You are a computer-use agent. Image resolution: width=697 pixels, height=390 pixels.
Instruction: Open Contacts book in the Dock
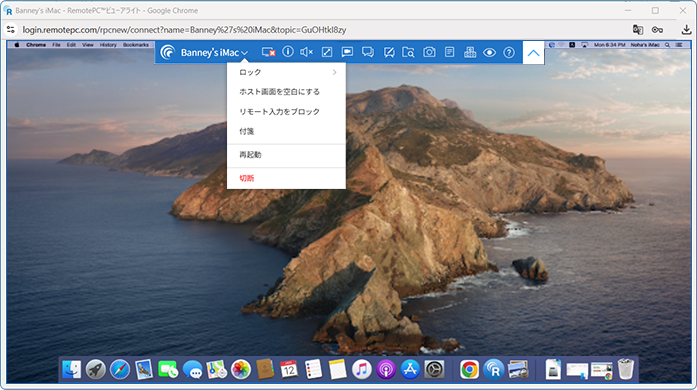click(265, 370)
